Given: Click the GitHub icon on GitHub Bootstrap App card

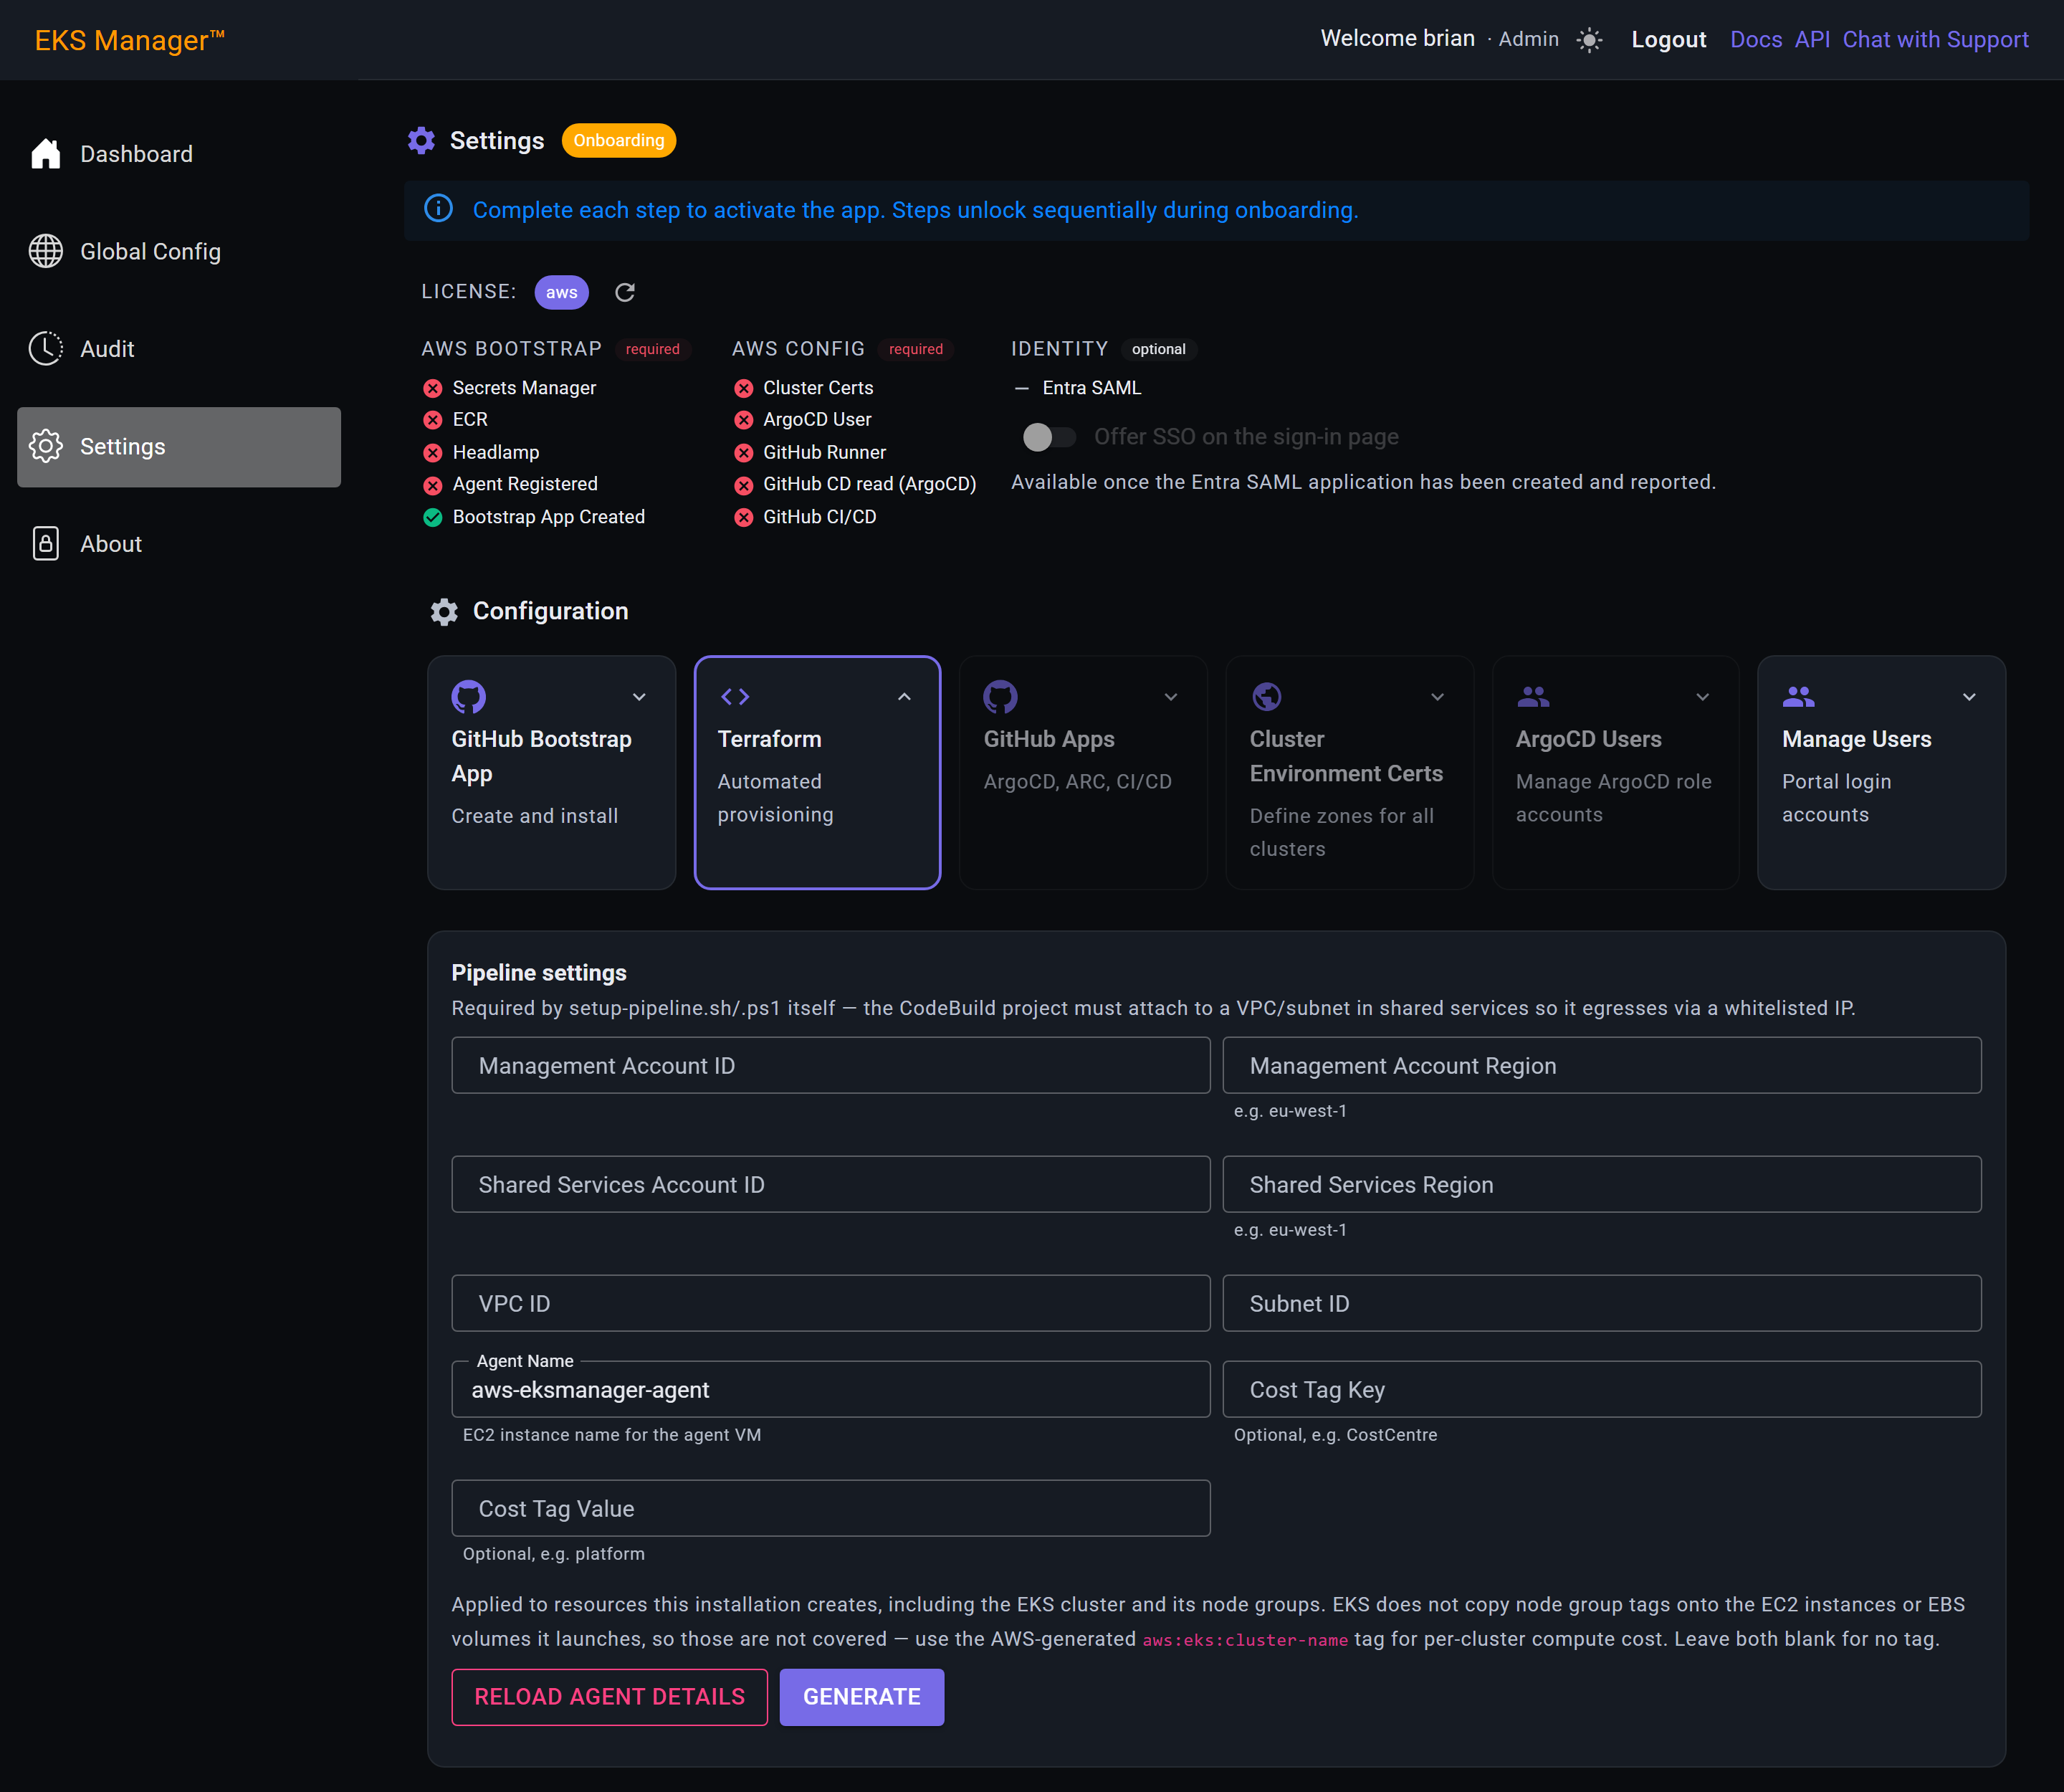Looking at the screenshot, I should point(468,696).
